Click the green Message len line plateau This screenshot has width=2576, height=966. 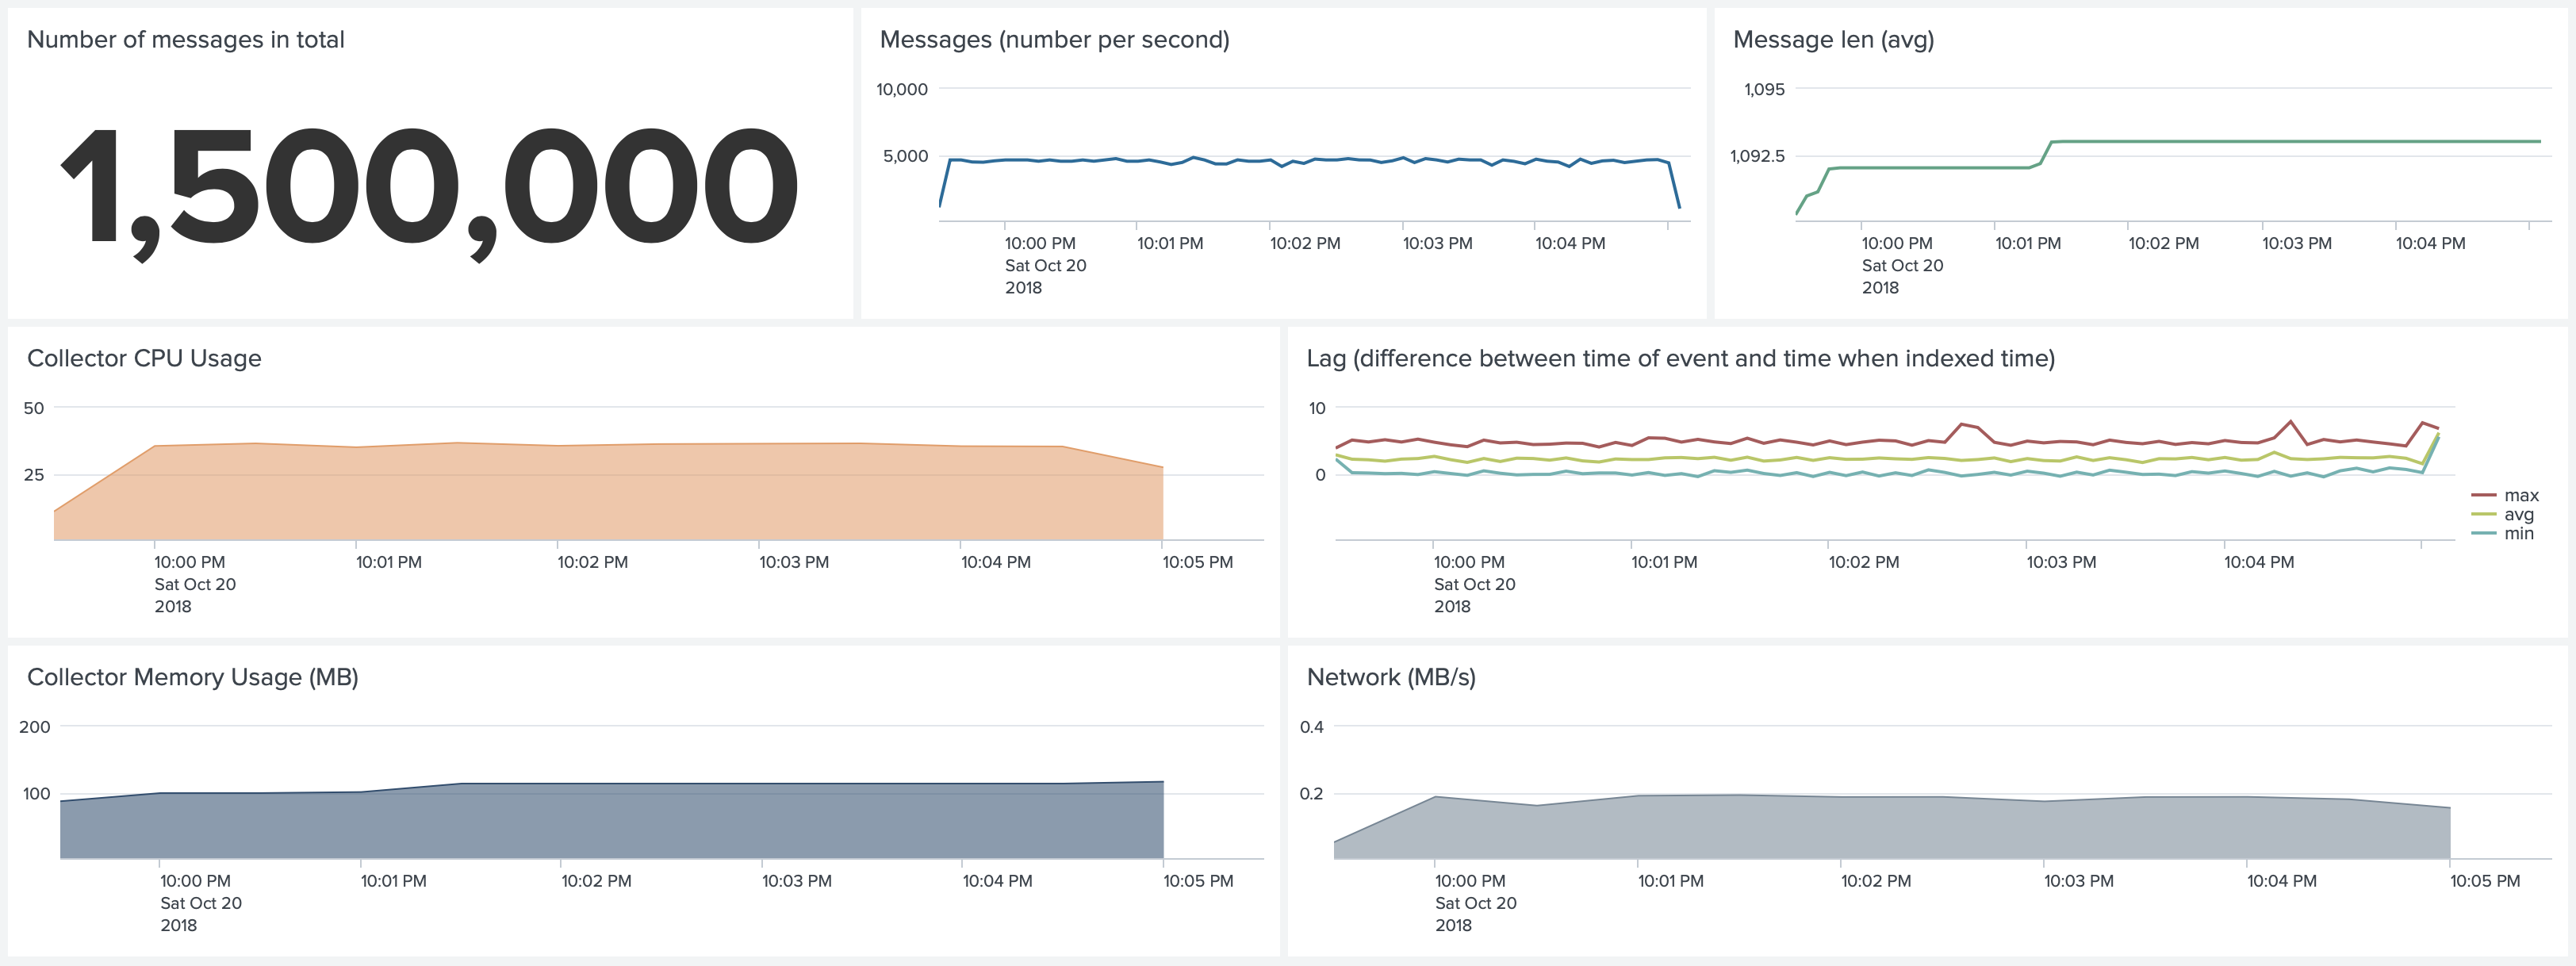click(2300, 142)
